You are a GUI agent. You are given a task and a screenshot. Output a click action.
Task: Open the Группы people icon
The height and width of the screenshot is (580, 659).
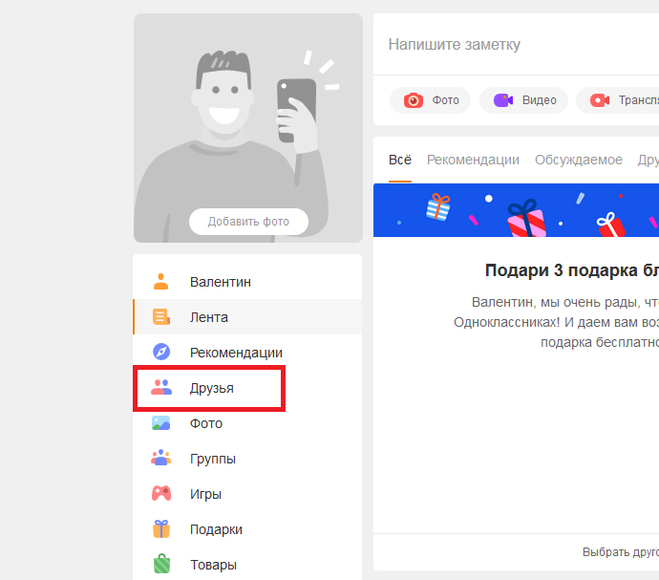(161, 459)
